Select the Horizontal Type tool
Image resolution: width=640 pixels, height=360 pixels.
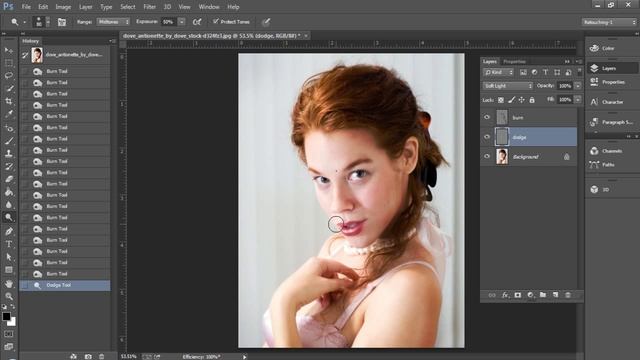9,244
